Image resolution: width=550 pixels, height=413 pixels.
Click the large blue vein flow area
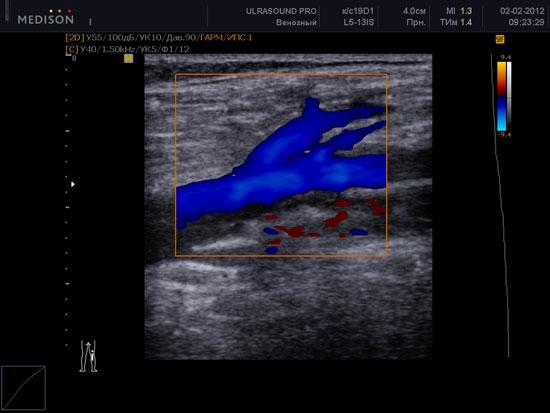(281, 165)
